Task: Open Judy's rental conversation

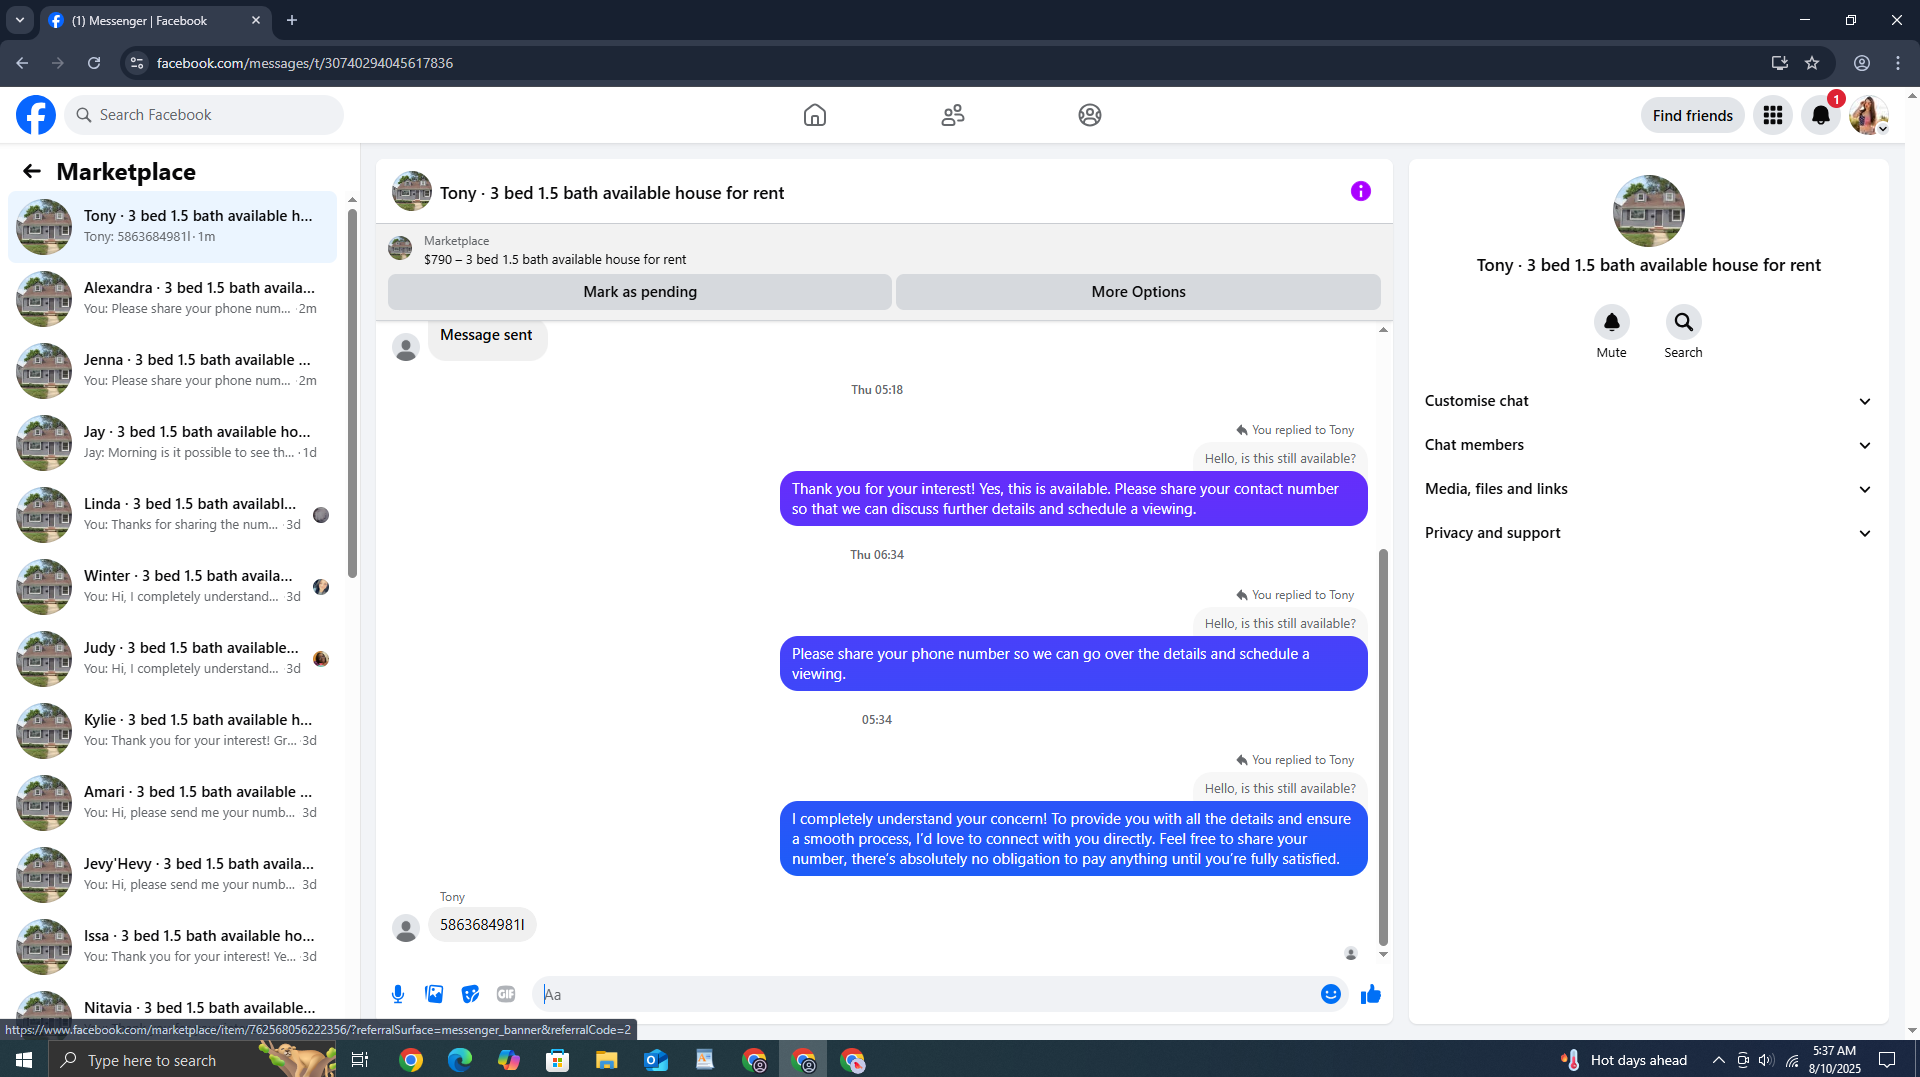Action: tap(172, 658)
